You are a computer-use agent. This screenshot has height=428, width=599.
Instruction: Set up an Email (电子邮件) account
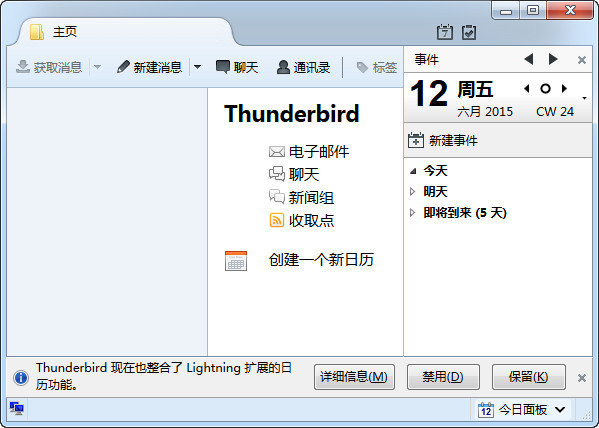(x=309, y=152)
